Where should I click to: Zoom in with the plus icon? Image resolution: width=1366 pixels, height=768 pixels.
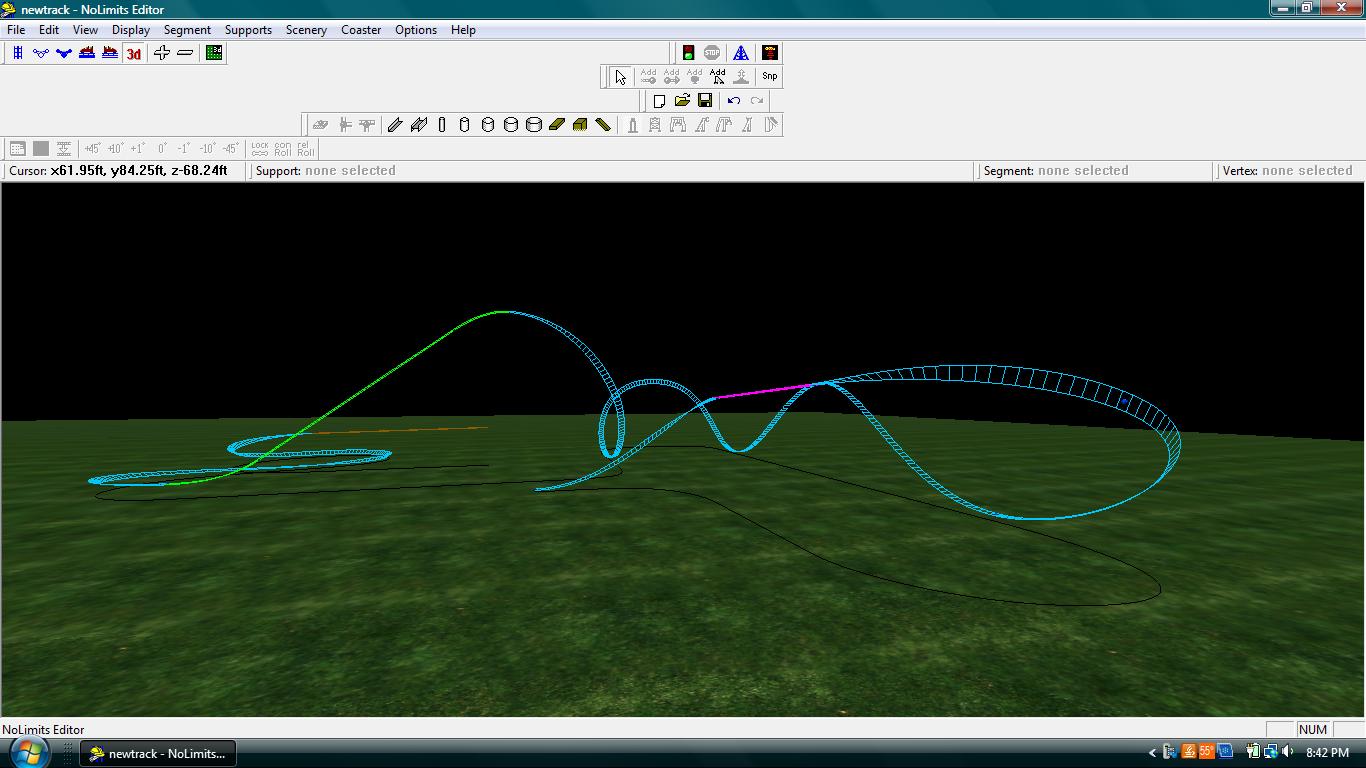pyautogui.click(x=162, y=53)
